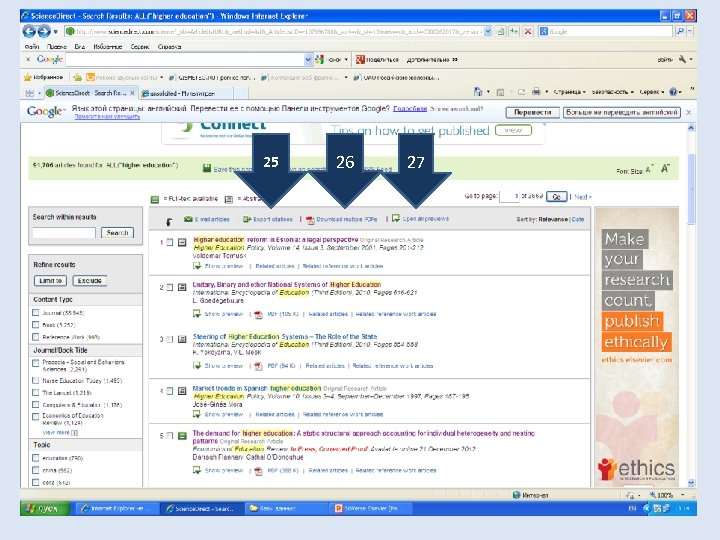Open the Google Toolbar search box dropdown
The width and height of the screenshot is (720, 540).
tap(308, 59)
